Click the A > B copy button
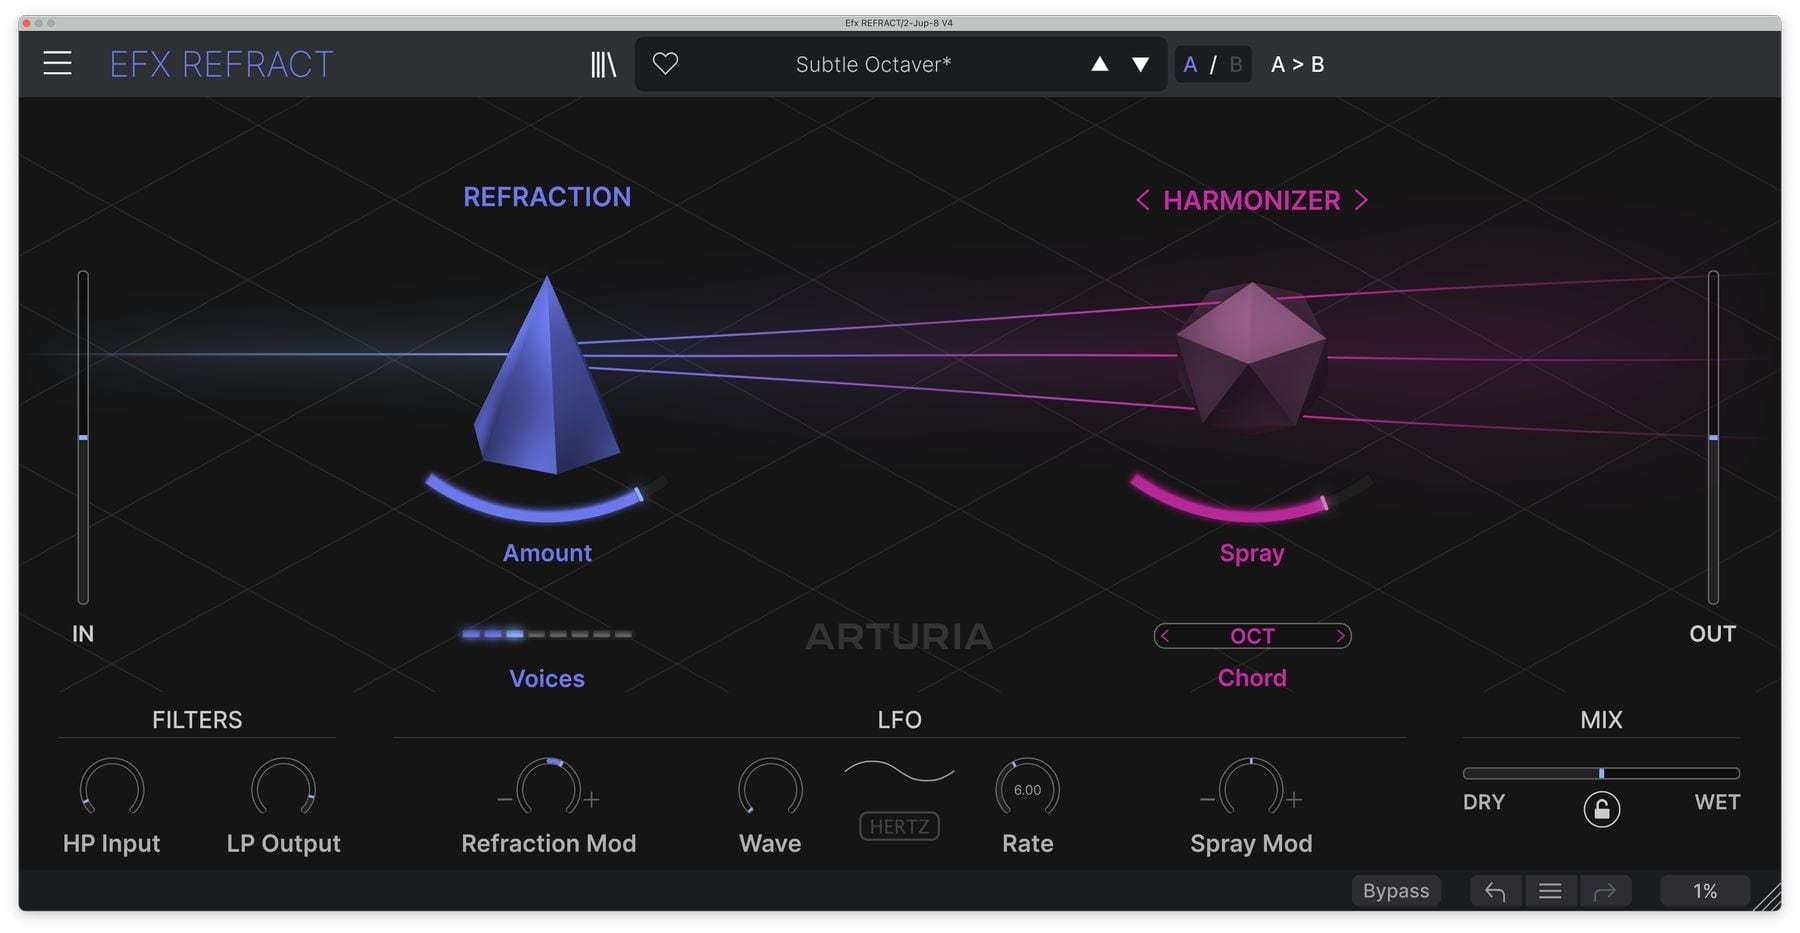 (1297, 64)
